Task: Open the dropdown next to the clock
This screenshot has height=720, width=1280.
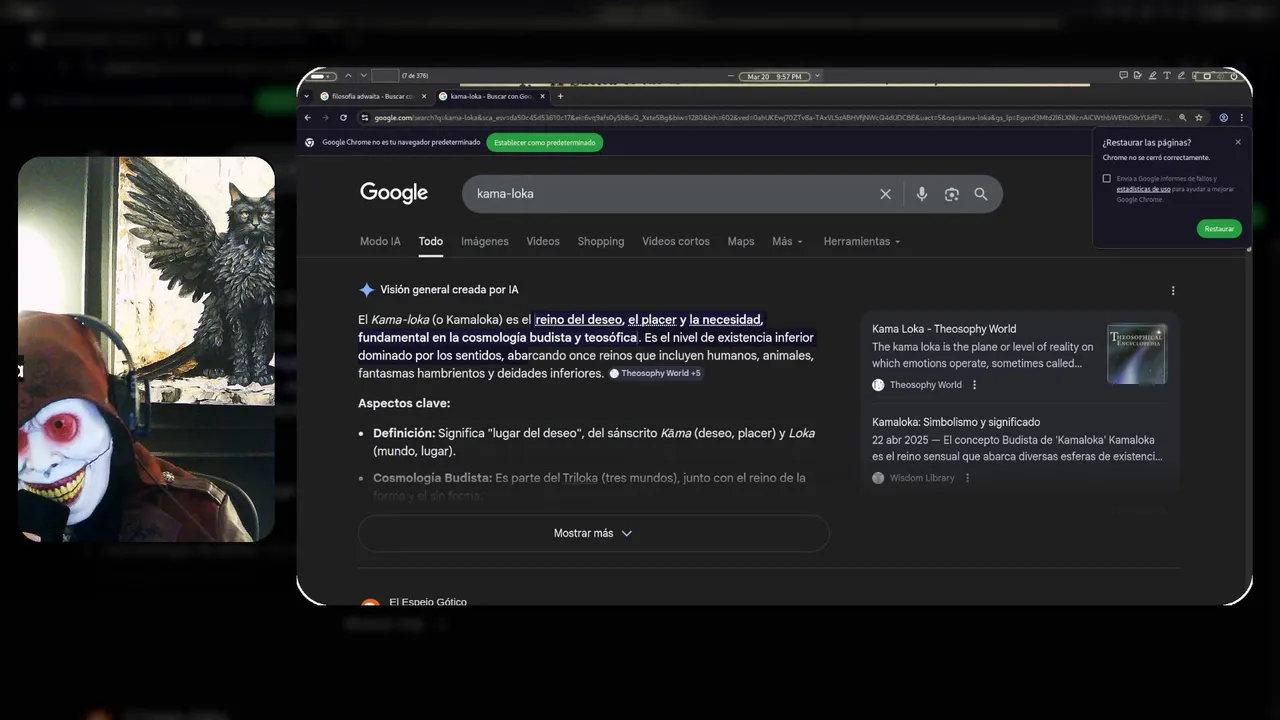Action: click(817, 76)
